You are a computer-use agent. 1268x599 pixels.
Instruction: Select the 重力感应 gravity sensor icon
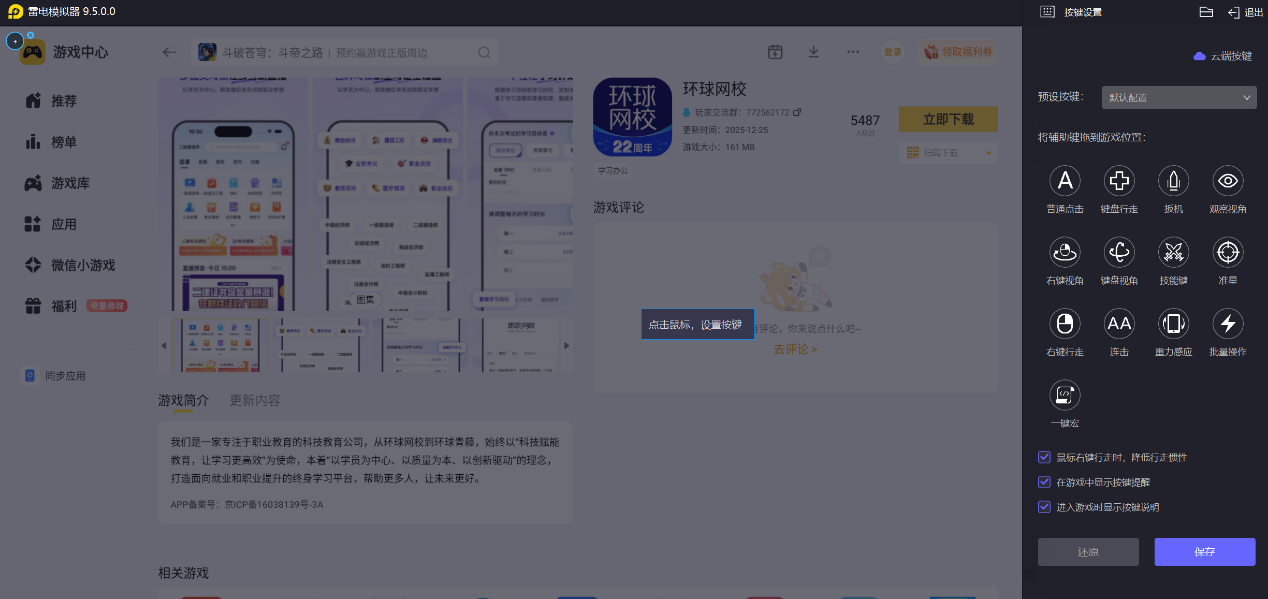1173,323
